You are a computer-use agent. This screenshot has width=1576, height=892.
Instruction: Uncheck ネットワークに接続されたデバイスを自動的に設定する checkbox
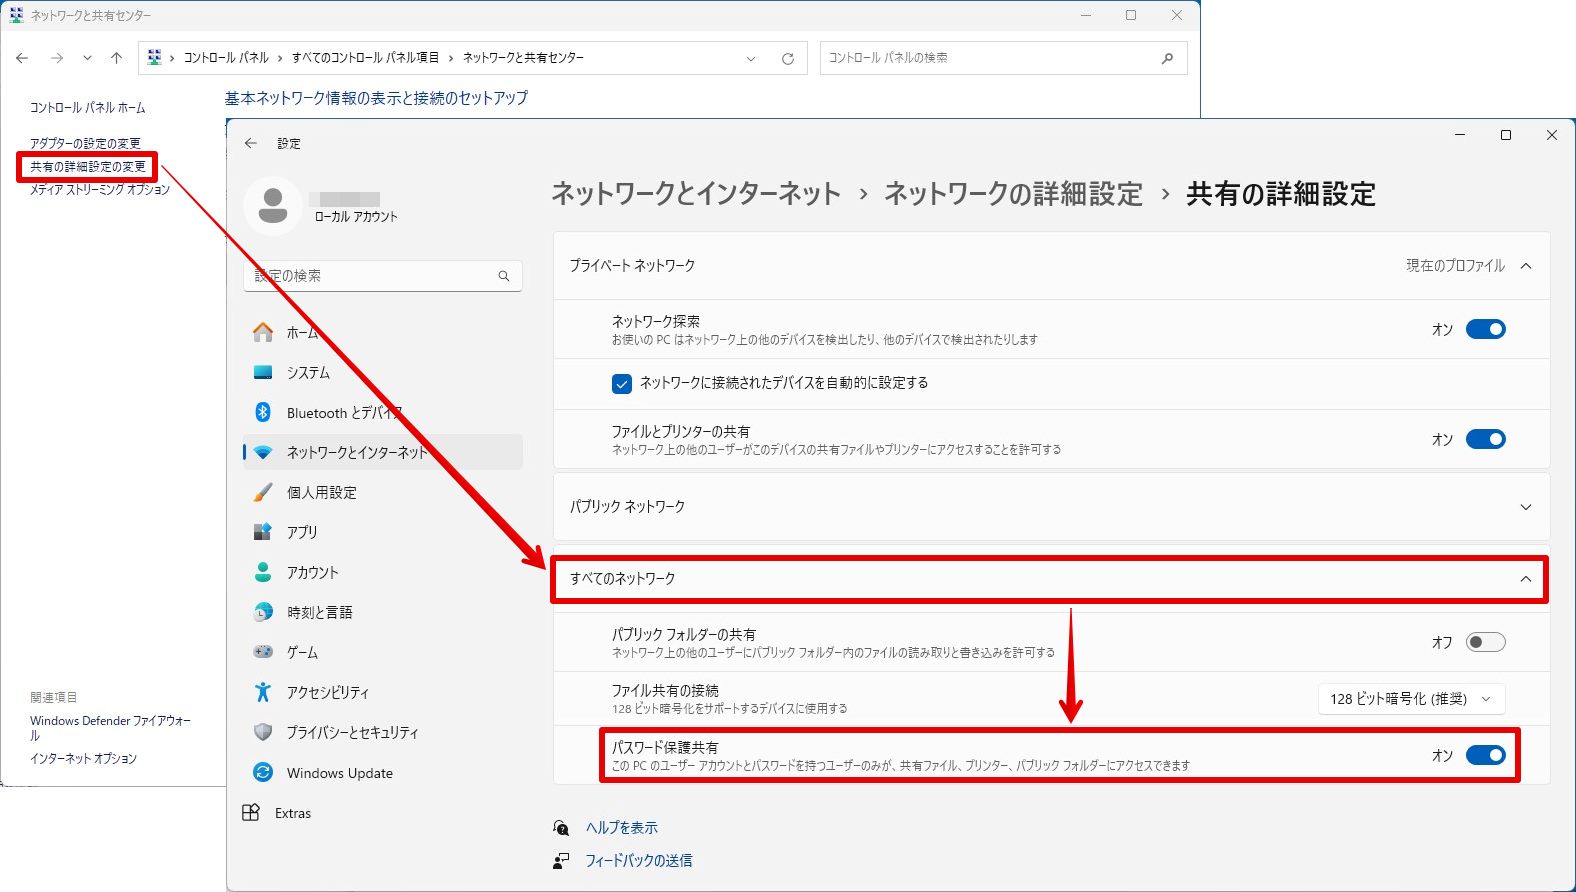(x=622, y=383)
